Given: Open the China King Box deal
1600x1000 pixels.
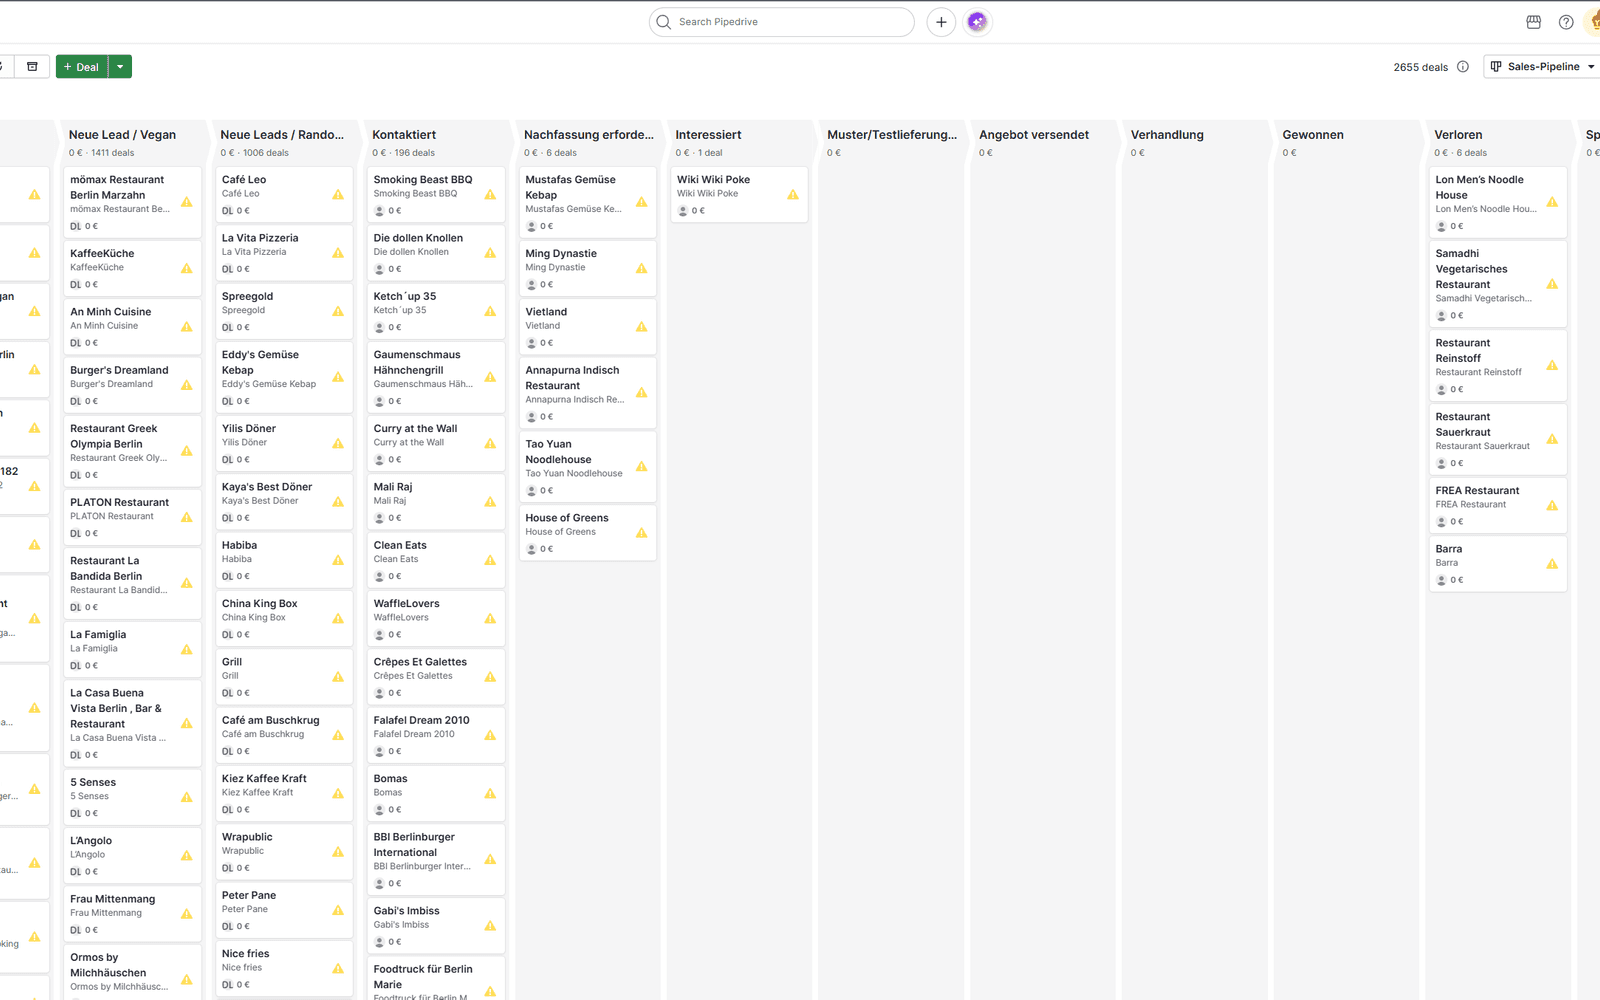Looking at the screenshot, I should pyautogui.click(x=284, y=618).
